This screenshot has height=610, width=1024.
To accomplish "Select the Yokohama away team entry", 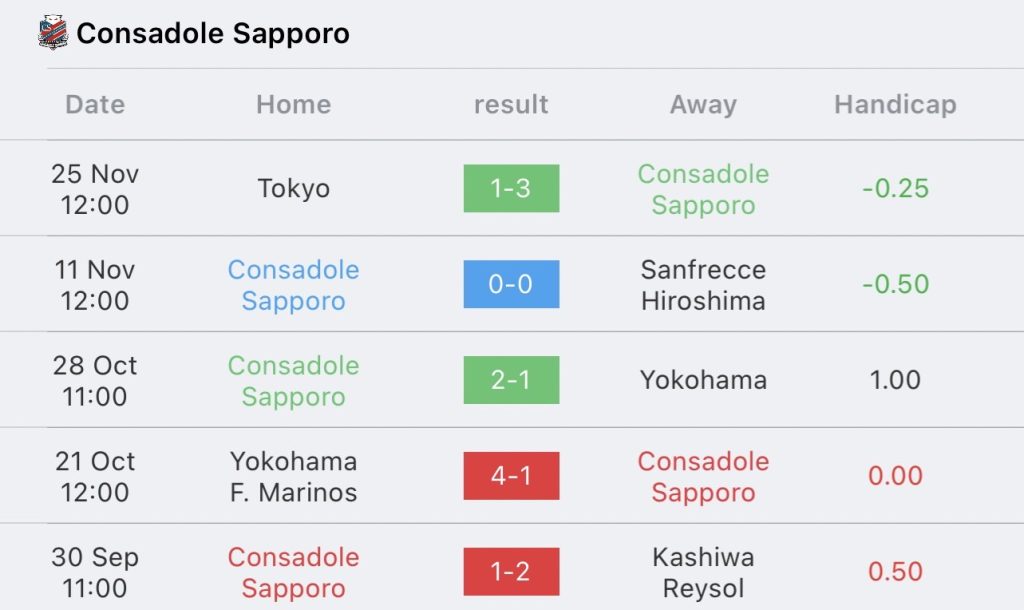I will 703,379.
